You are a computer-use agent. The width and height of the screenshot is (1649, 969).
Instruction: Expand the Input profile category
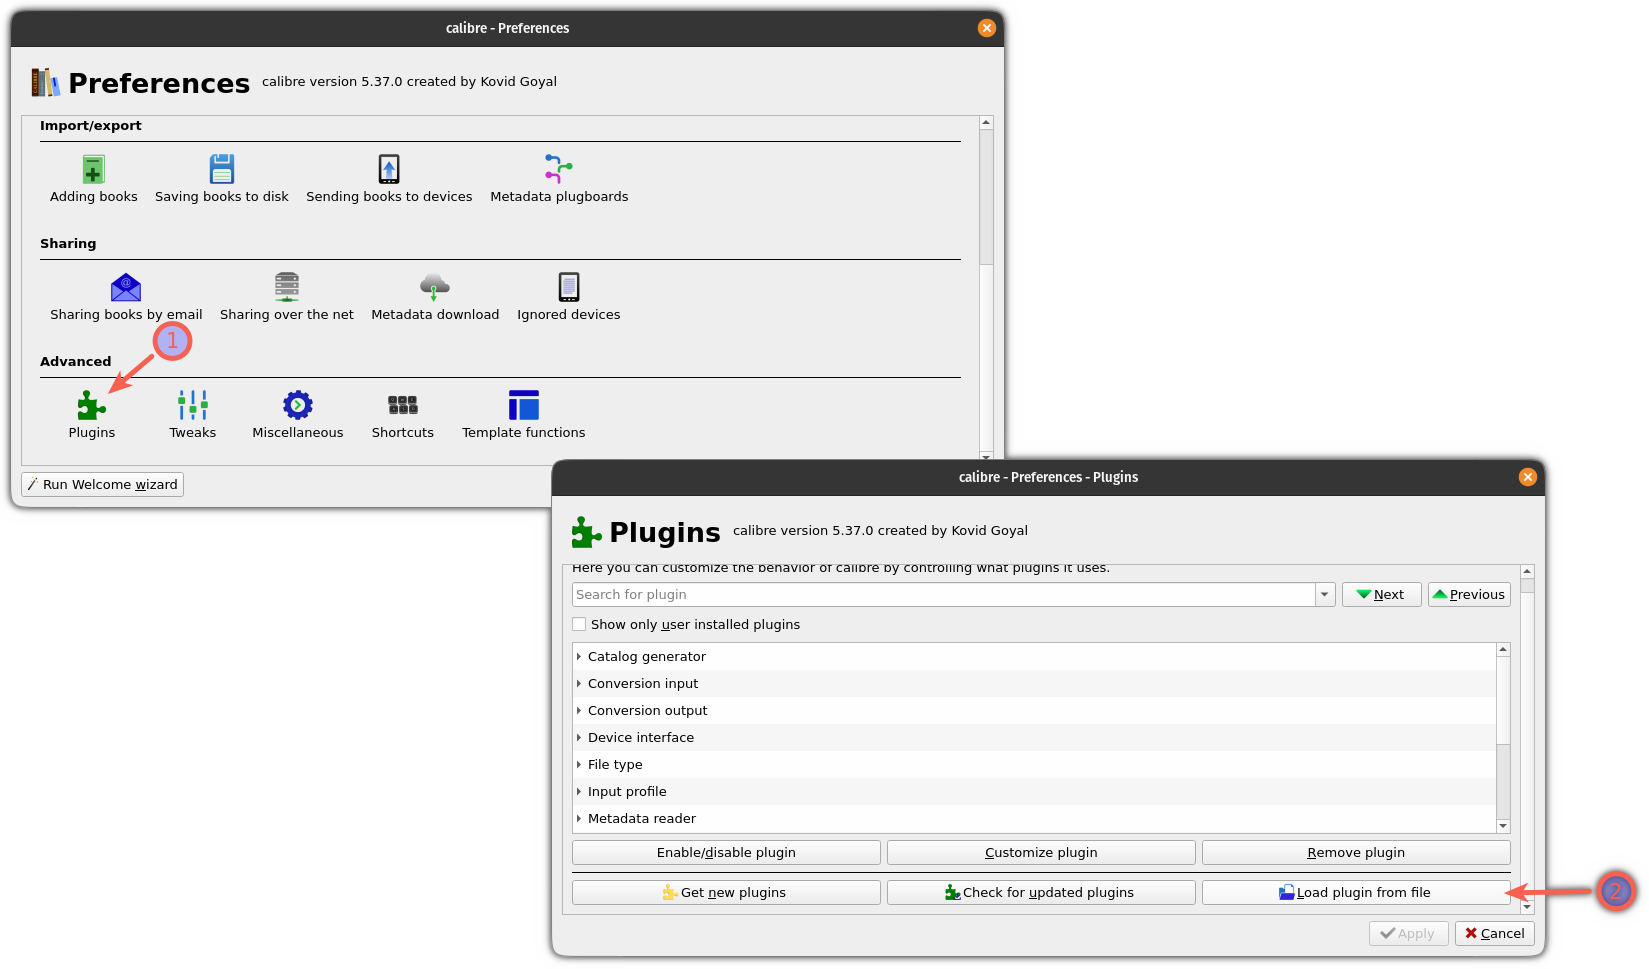579,791
